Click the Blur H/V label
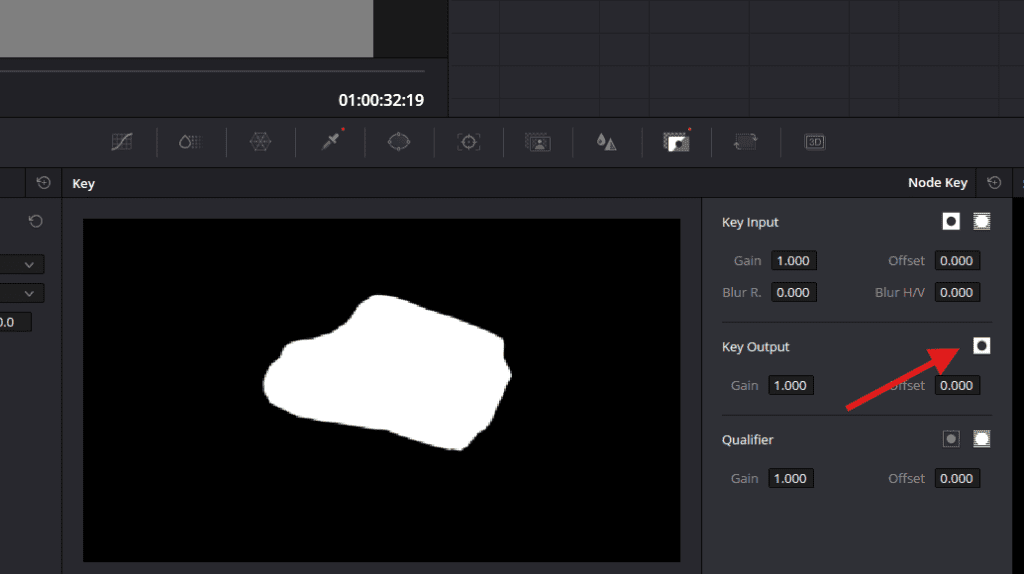The height and width of the screenshot is (574, 1024). (899, 293)
